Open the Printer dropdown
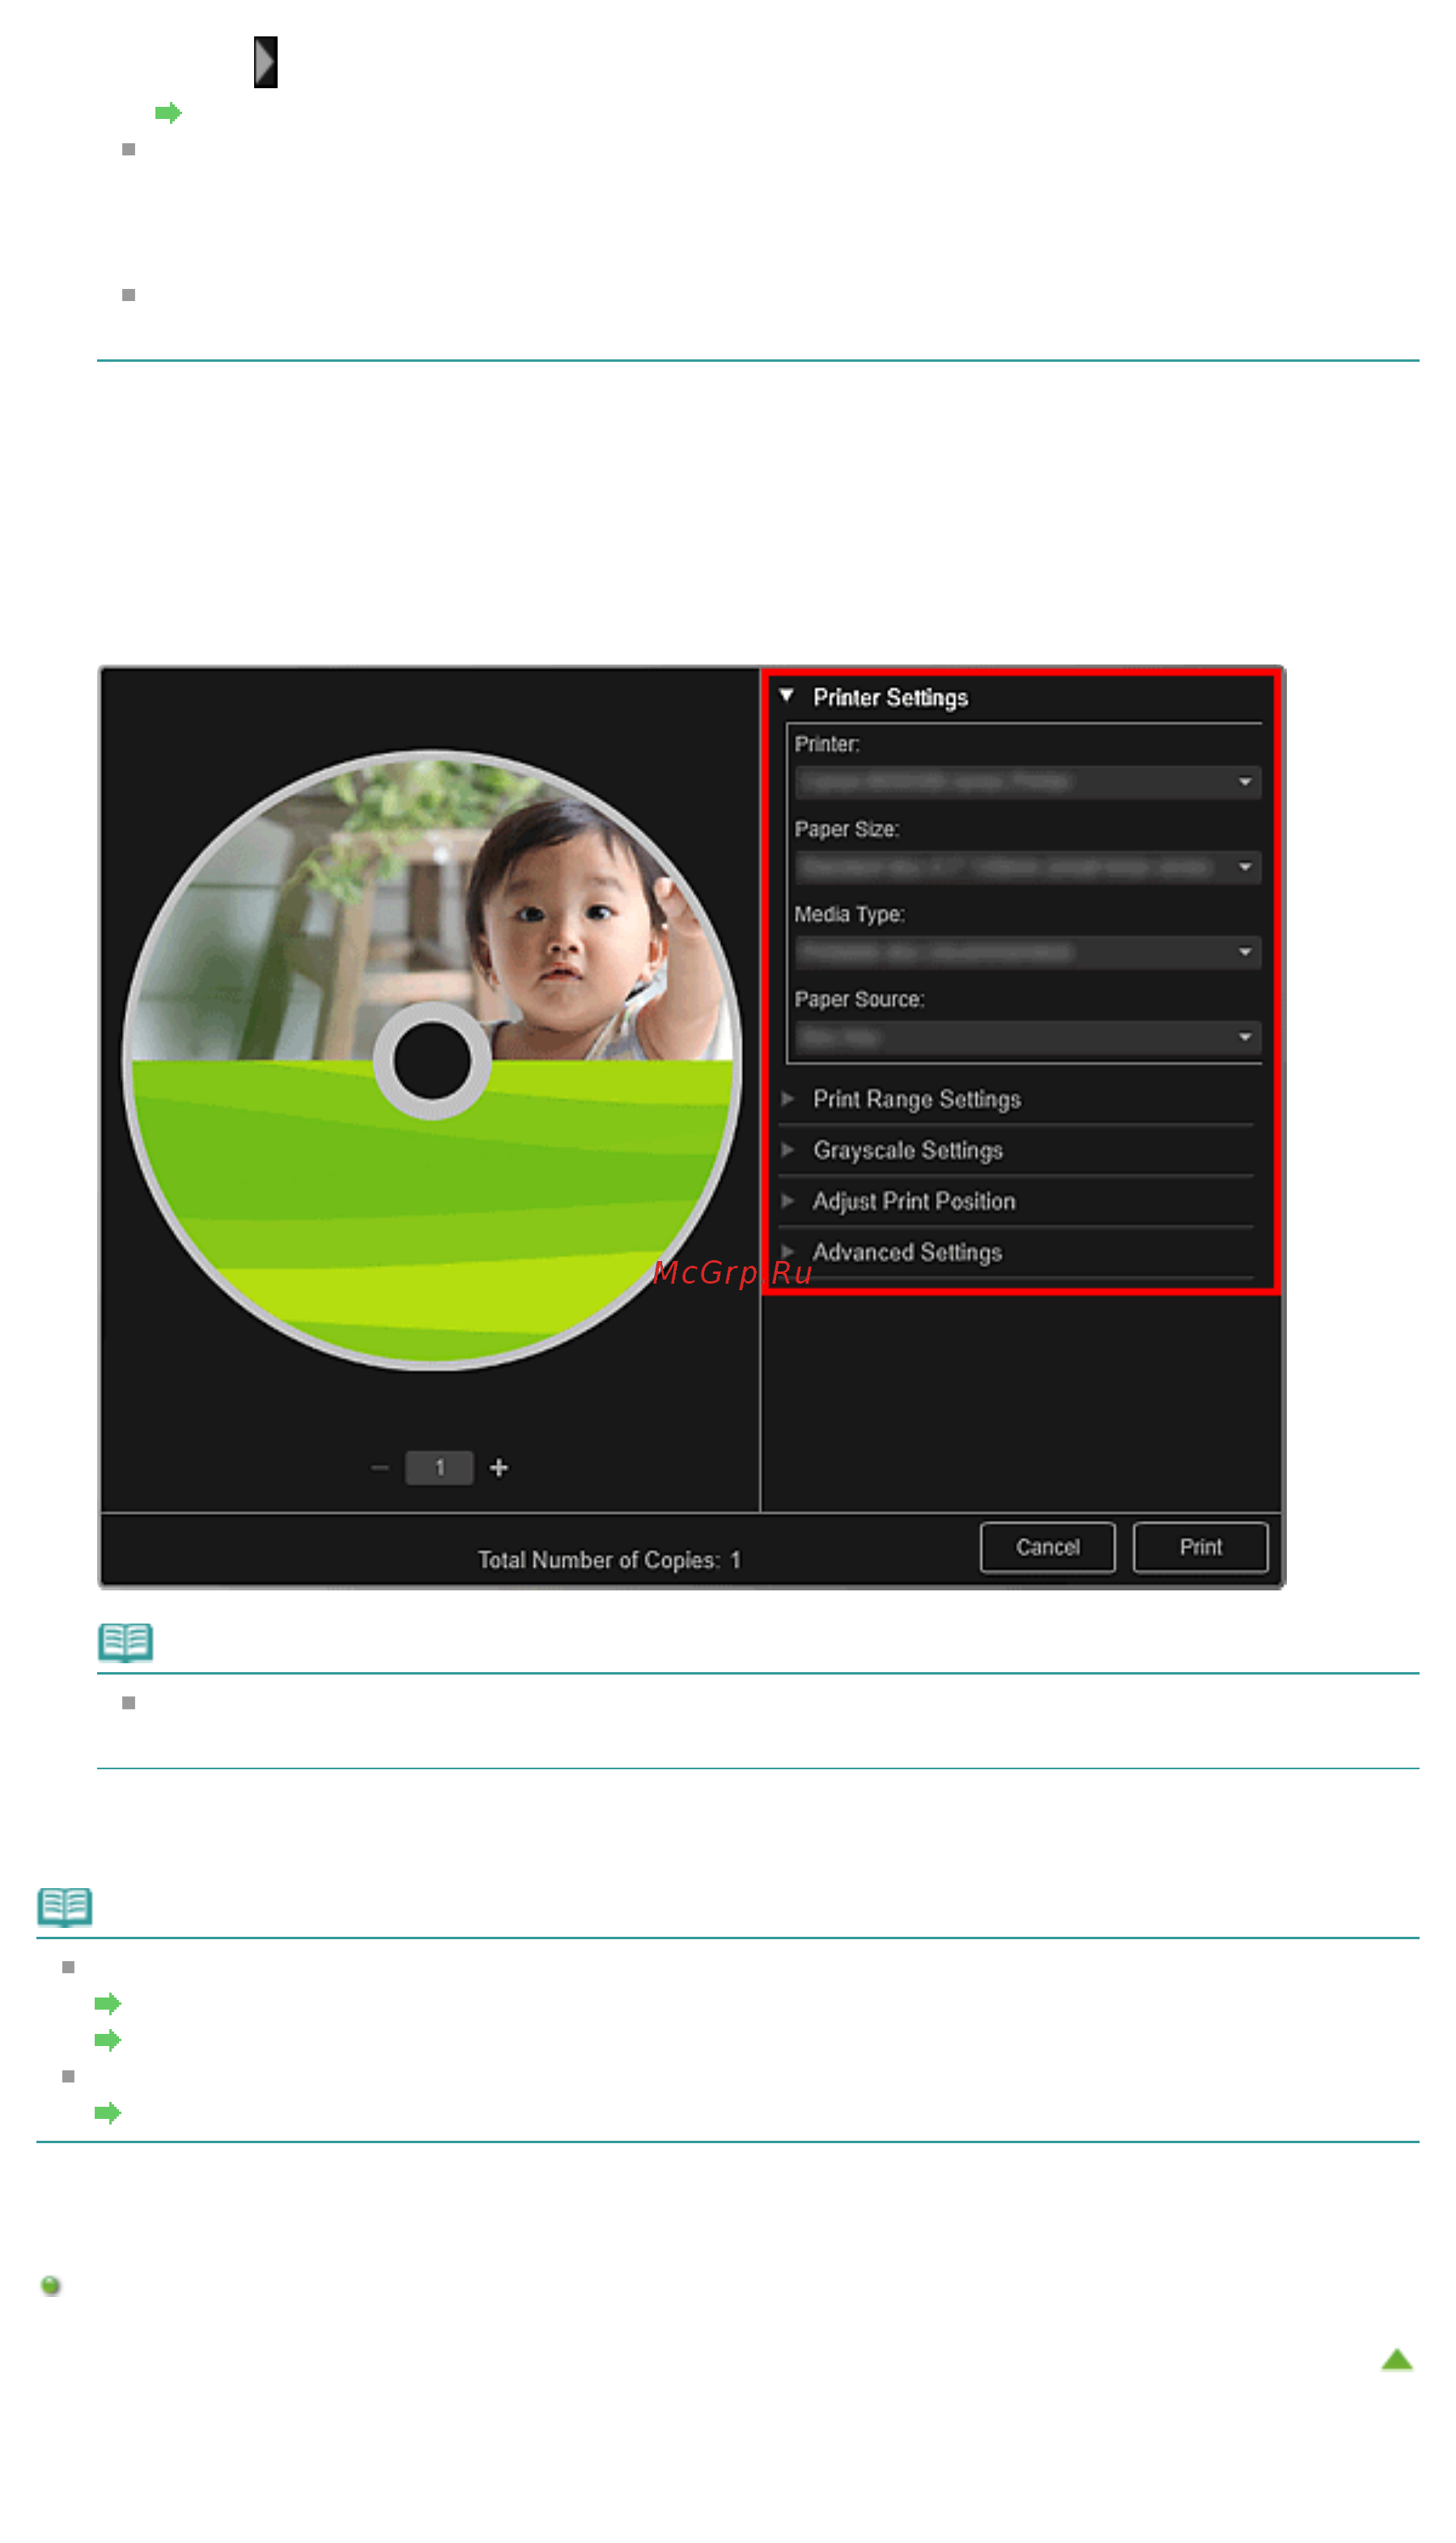The height and width of the screenshot is (2543, 1456). [x=1028, y=782]
